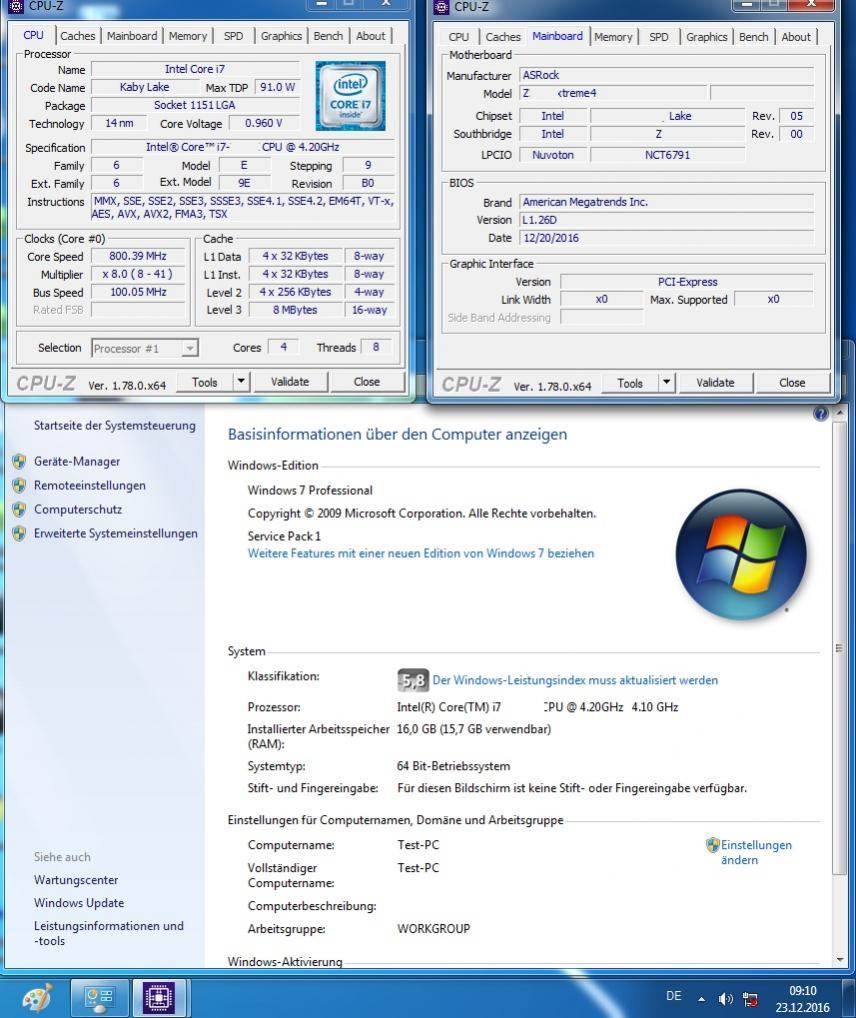Click the BIOS version 'L1.26D'
The height and width of the screenshot is (1018, 856).
point(666,220)
